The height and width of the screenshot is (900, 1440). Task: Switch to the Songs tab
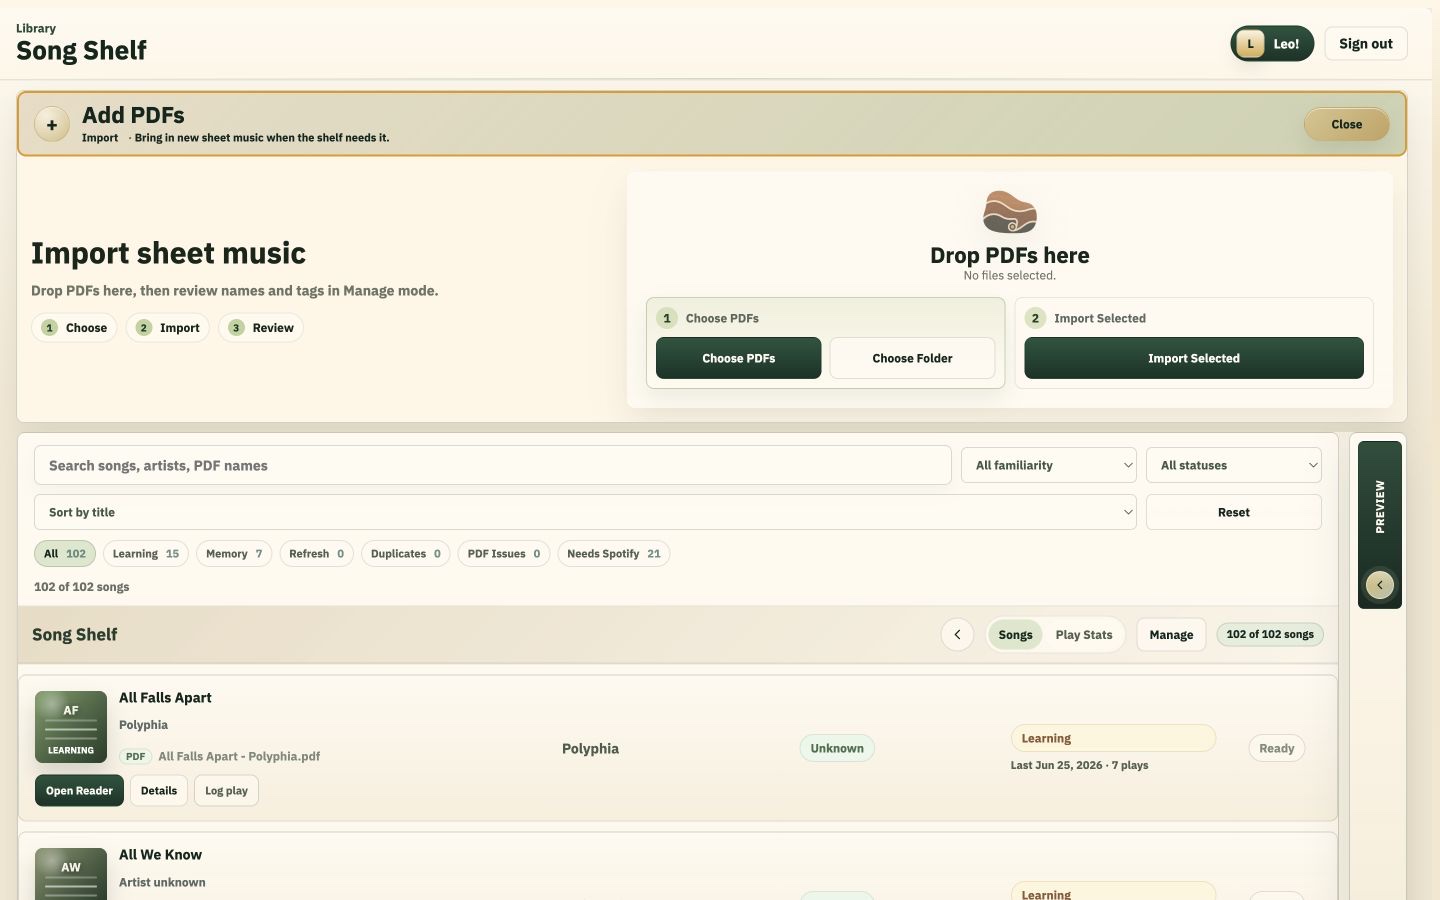coord(1015,635)
